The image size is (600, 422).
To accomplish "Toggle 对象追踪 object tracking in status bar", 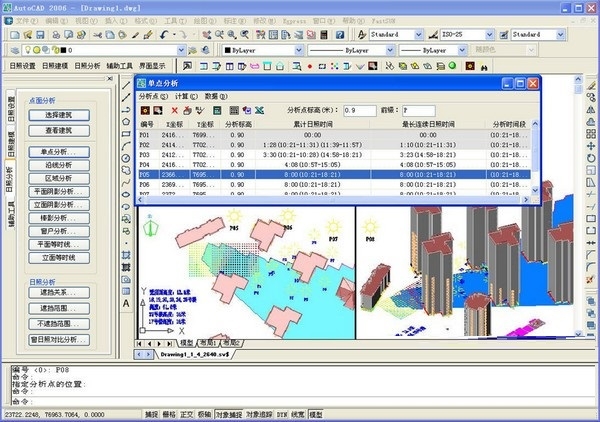I will (259, 414).
